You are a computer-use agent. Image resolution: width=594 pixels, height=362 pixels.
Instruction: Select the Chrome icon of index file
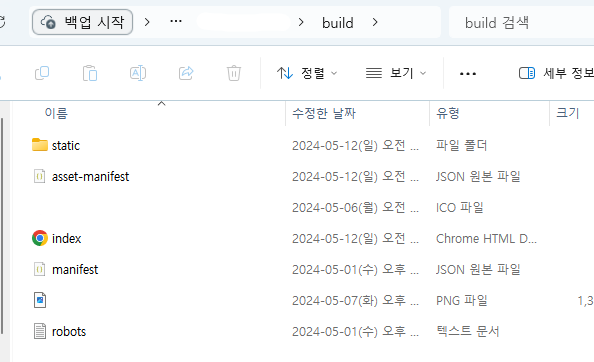coord(40,238)
